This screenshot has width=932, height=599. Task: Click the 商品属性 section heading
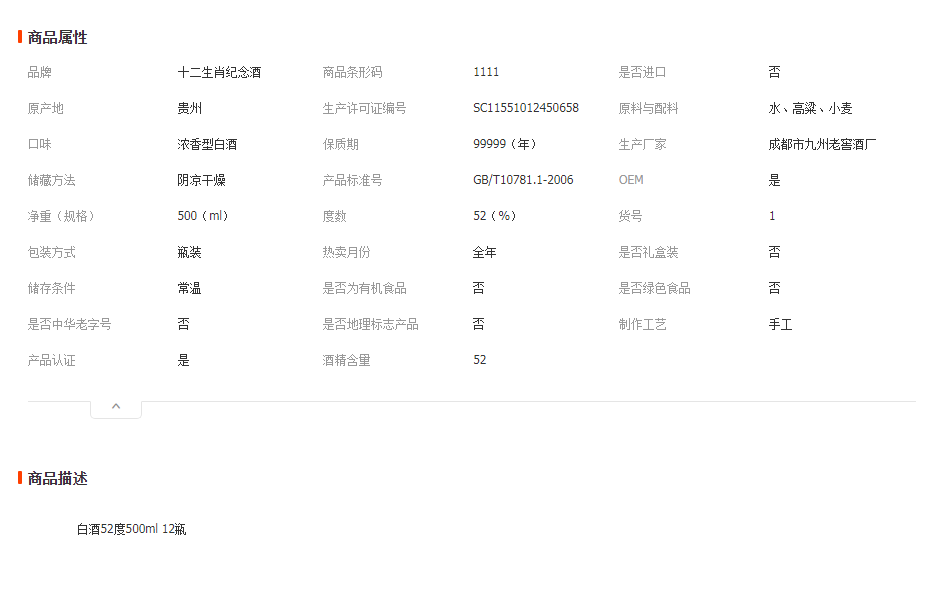click(57, 38)
